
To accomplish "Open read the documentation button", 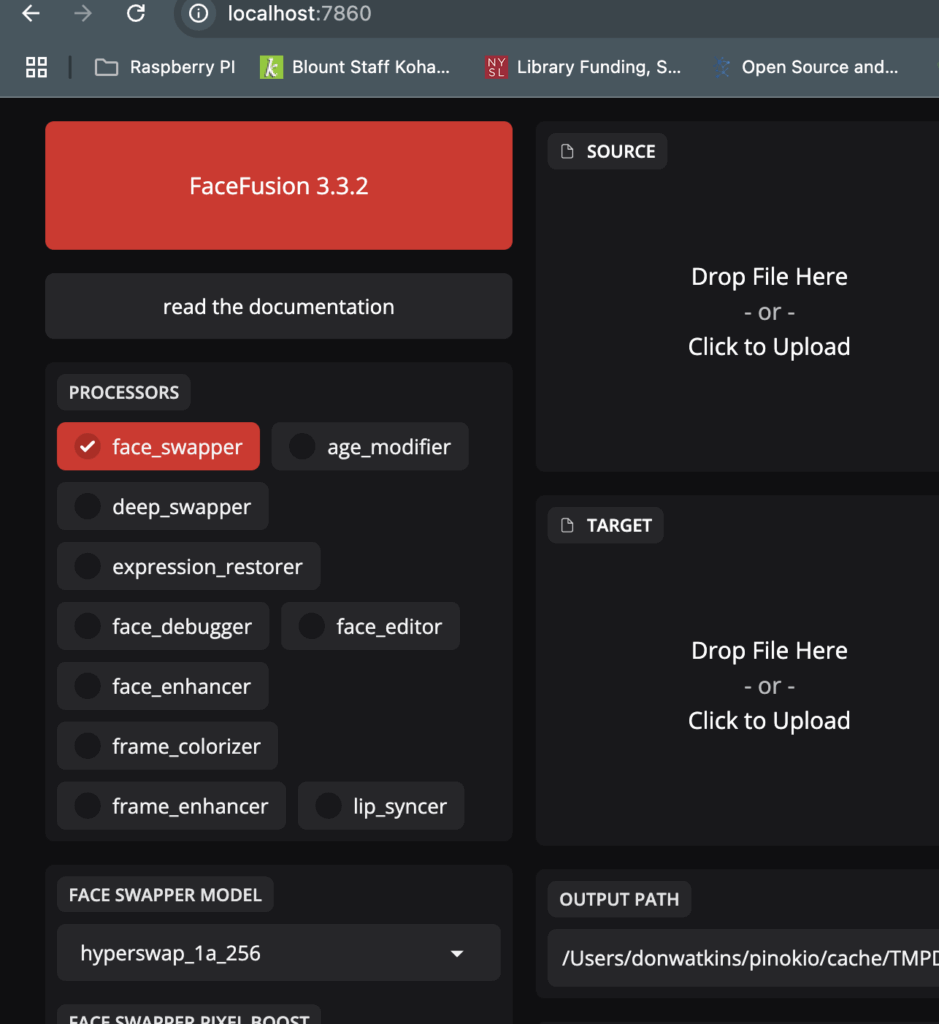I will (279, 306).
